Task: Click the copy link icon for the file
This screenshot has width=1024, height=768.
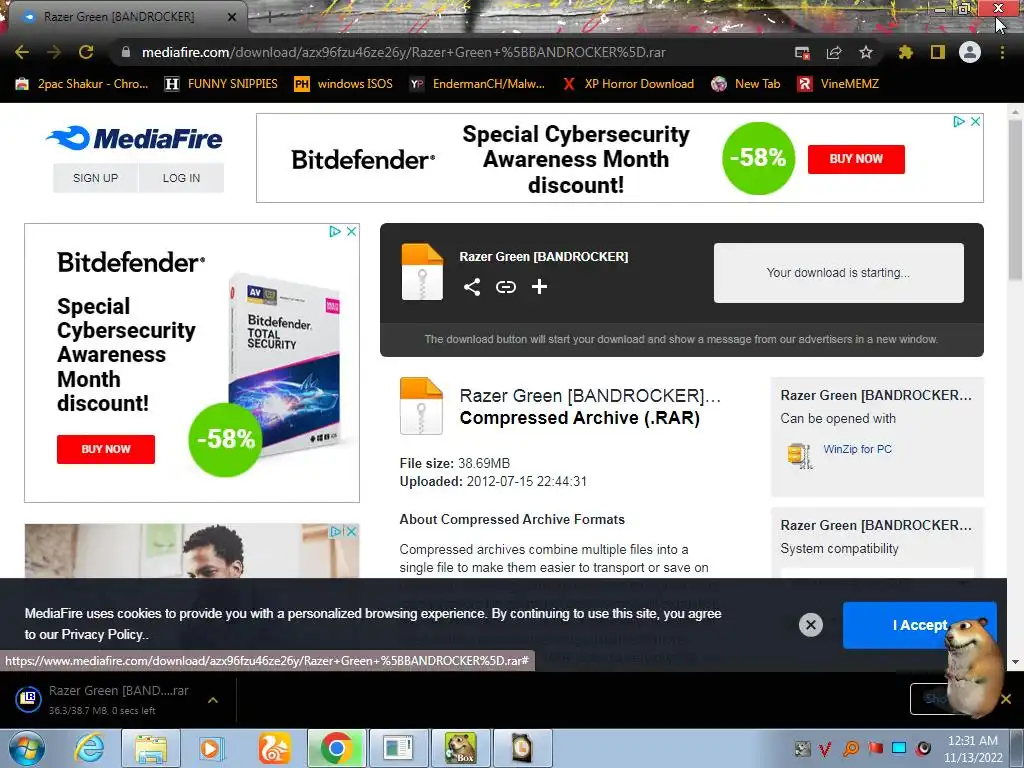Action: point(505,287)
